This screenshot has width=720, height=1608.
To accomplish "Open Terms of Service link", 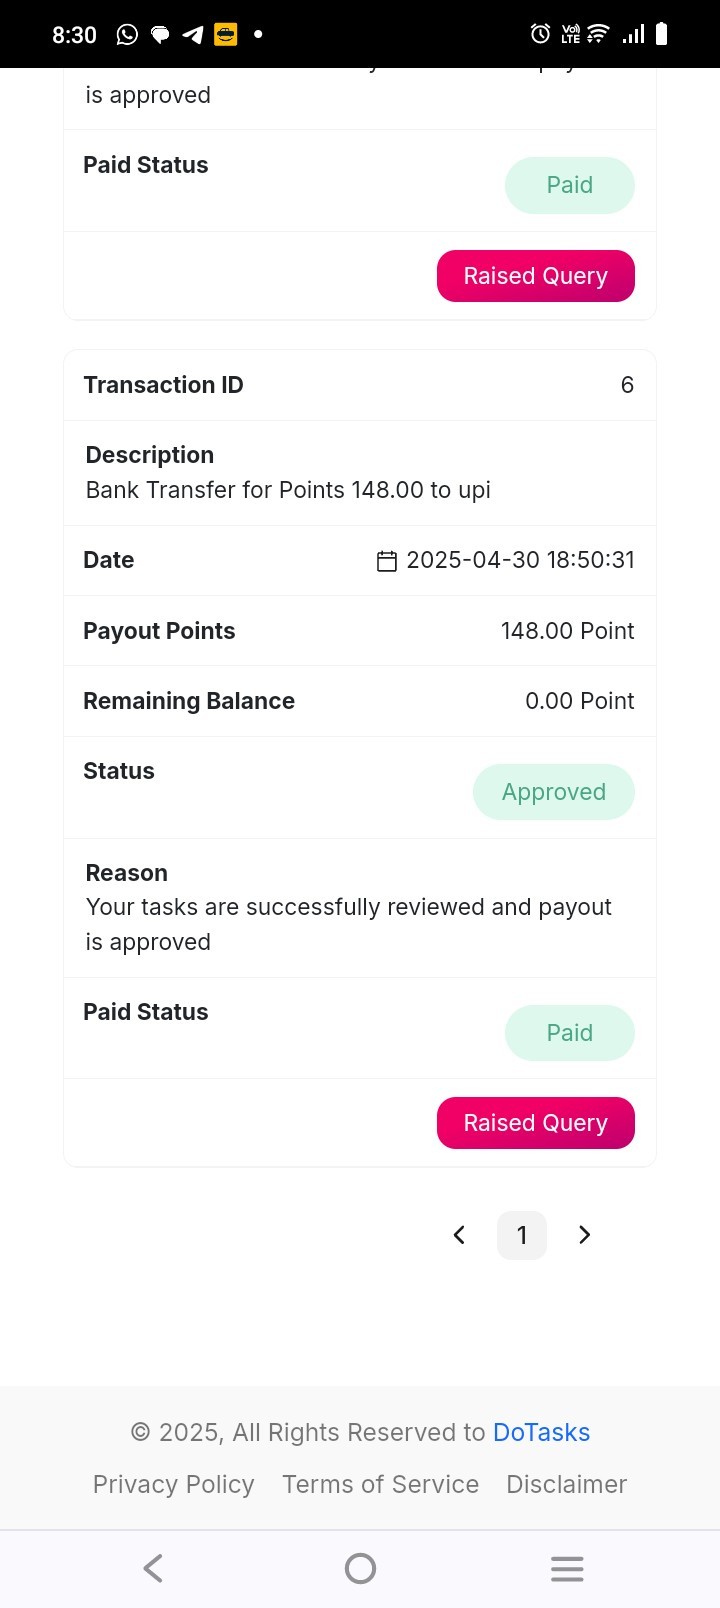I will pyautogui.click(x=380, y=1484).
